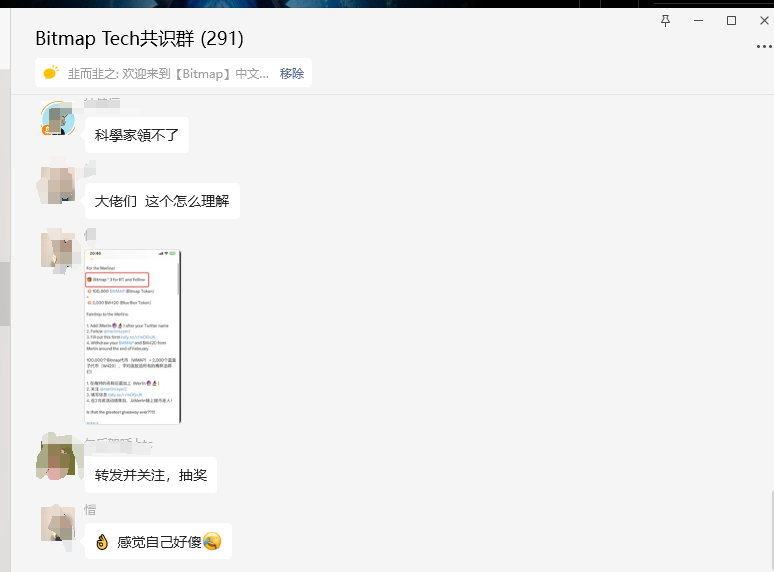Minimize the Bitmap Tech chat window
This screenshot has width=774, height=572.
(698, 21)
